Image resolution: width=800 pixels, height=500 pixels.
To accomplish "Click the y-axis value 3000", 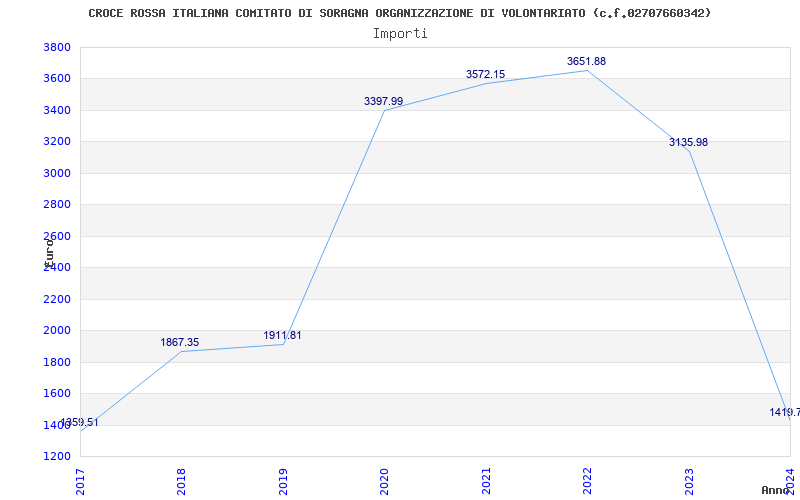I will (x=57, y=173).
